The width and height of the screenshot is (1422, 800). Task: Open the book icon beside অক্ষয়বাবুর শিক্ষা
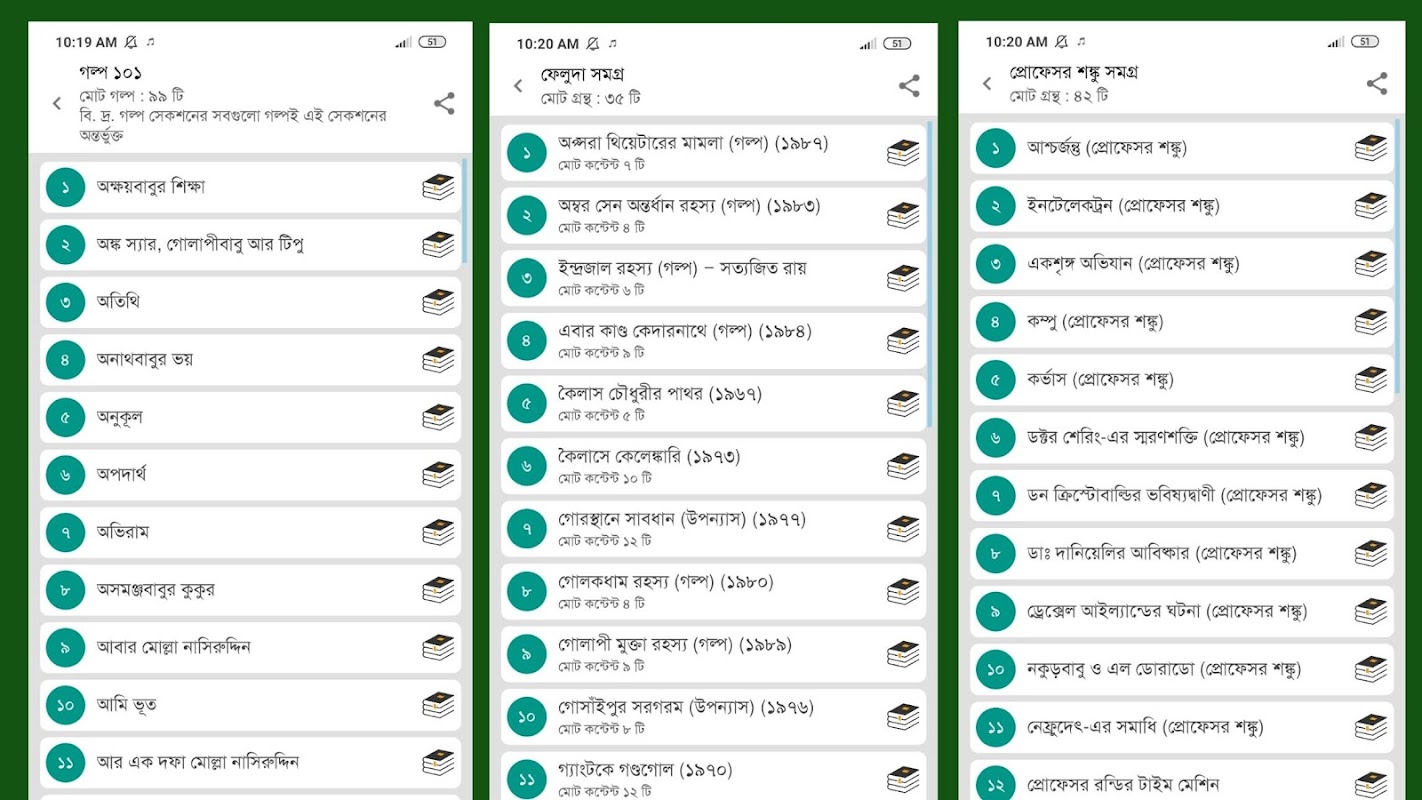[x=438, y=187]
